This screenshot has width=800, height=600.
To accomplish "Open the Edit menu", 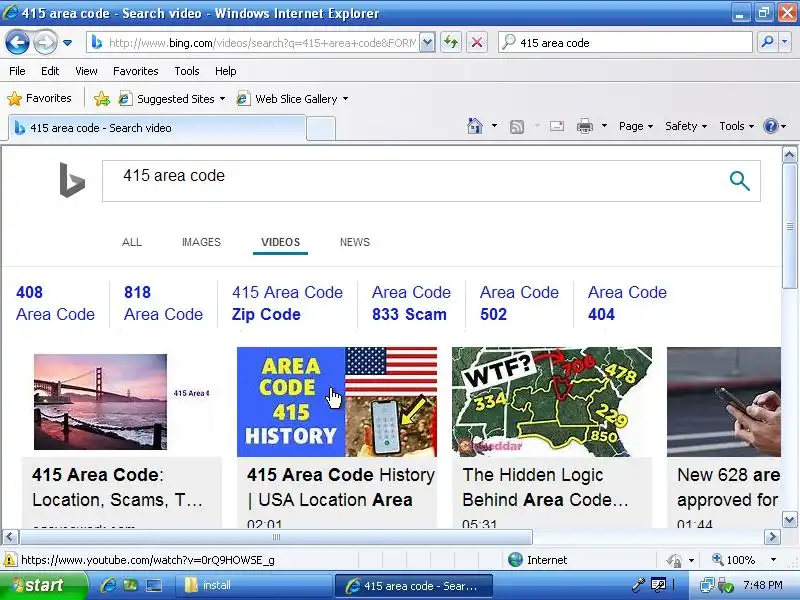I will [50, 71].
